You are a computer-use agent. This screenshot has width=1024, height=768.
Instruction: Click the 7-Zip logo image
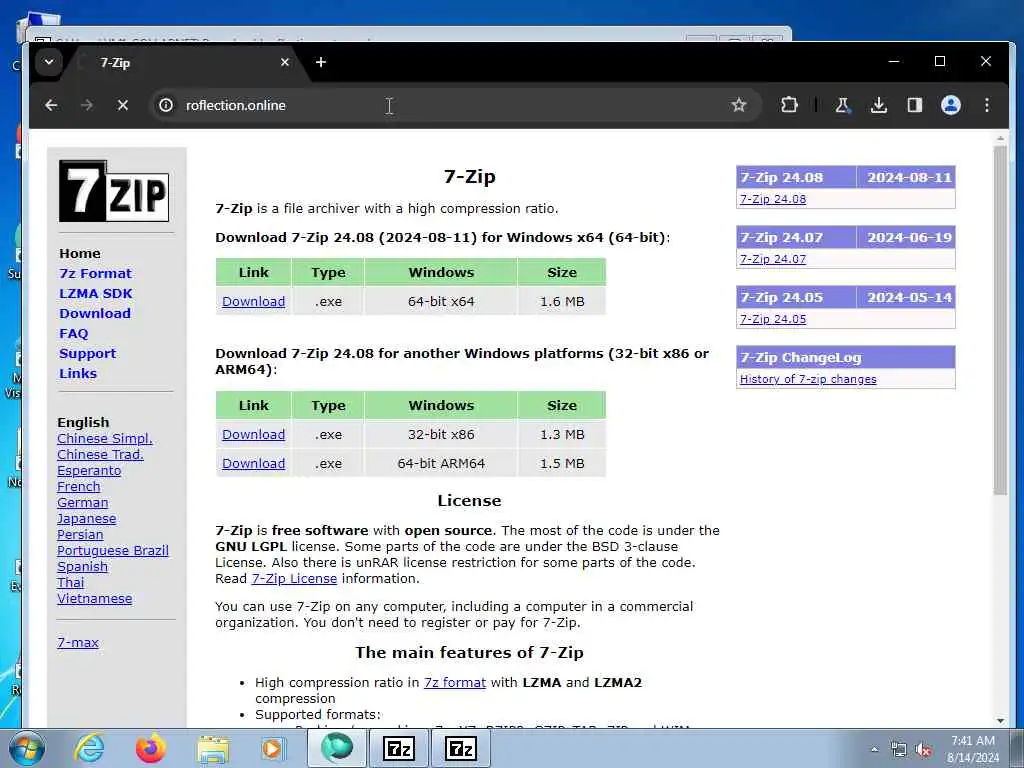[114, 191]
